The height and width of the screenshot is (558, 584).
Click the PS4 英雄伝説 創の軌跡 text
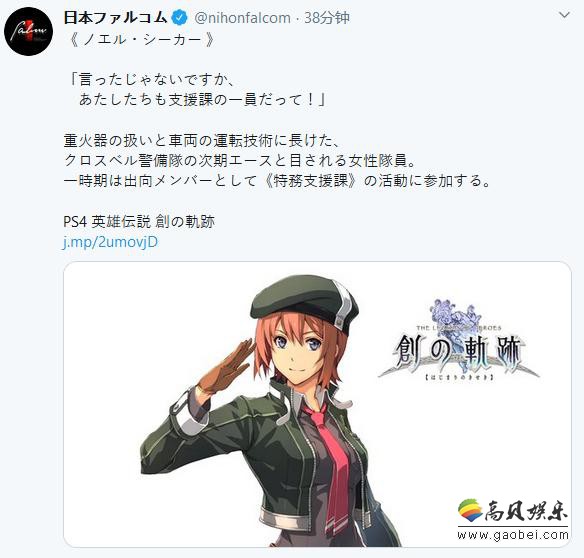pyautogui.click(x=139, y=222)
